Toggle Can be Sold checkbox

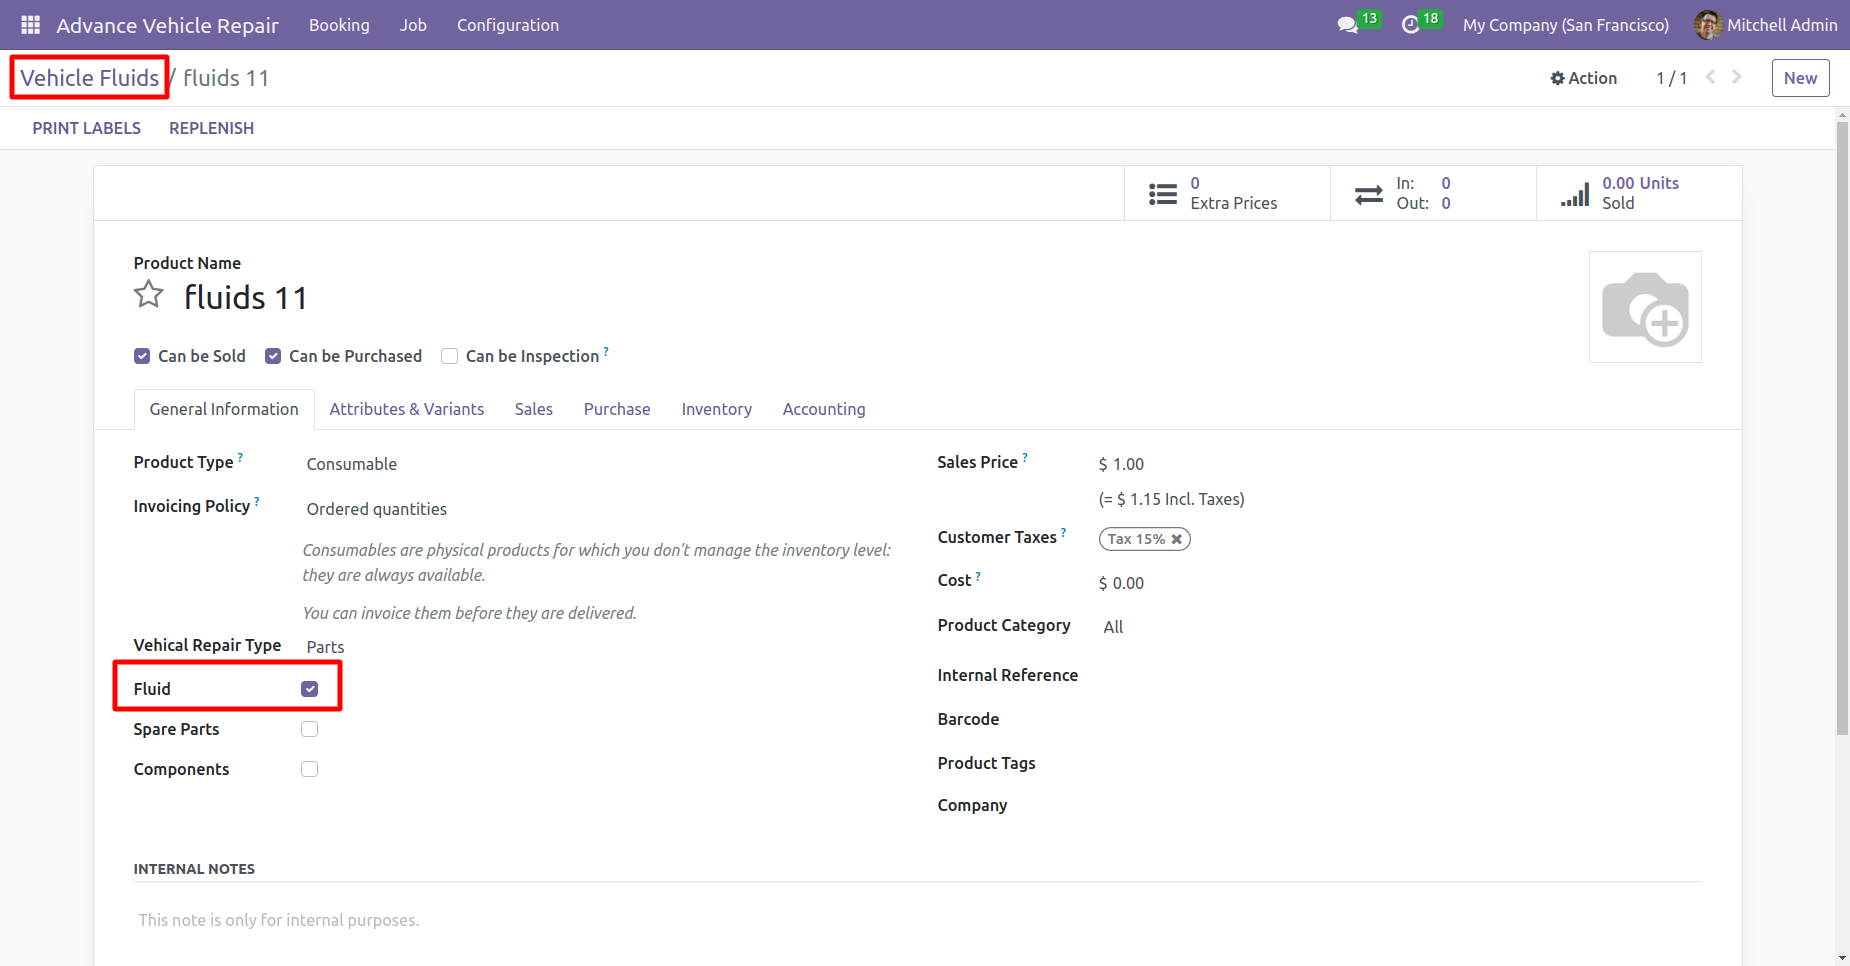(142, 356)
